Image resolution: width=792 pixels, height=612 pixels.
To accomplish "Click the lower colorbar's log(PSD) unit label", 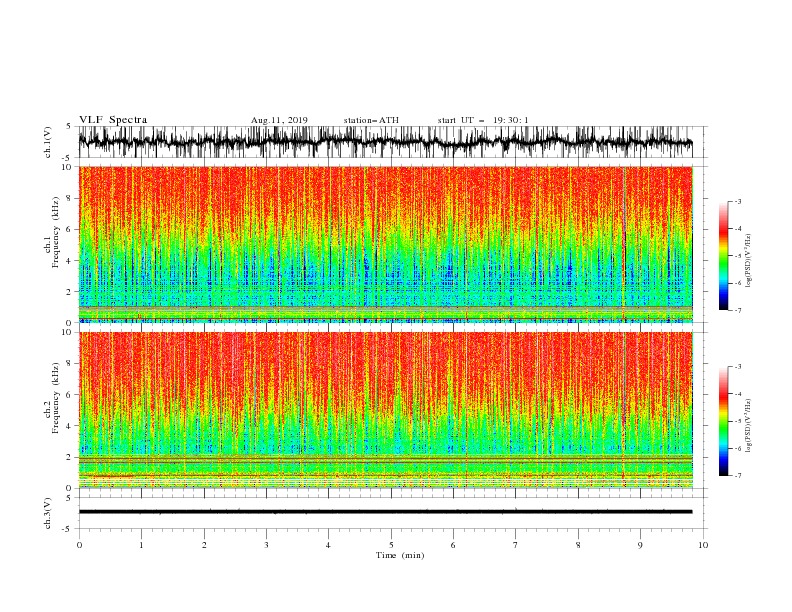I will (748, 425).
